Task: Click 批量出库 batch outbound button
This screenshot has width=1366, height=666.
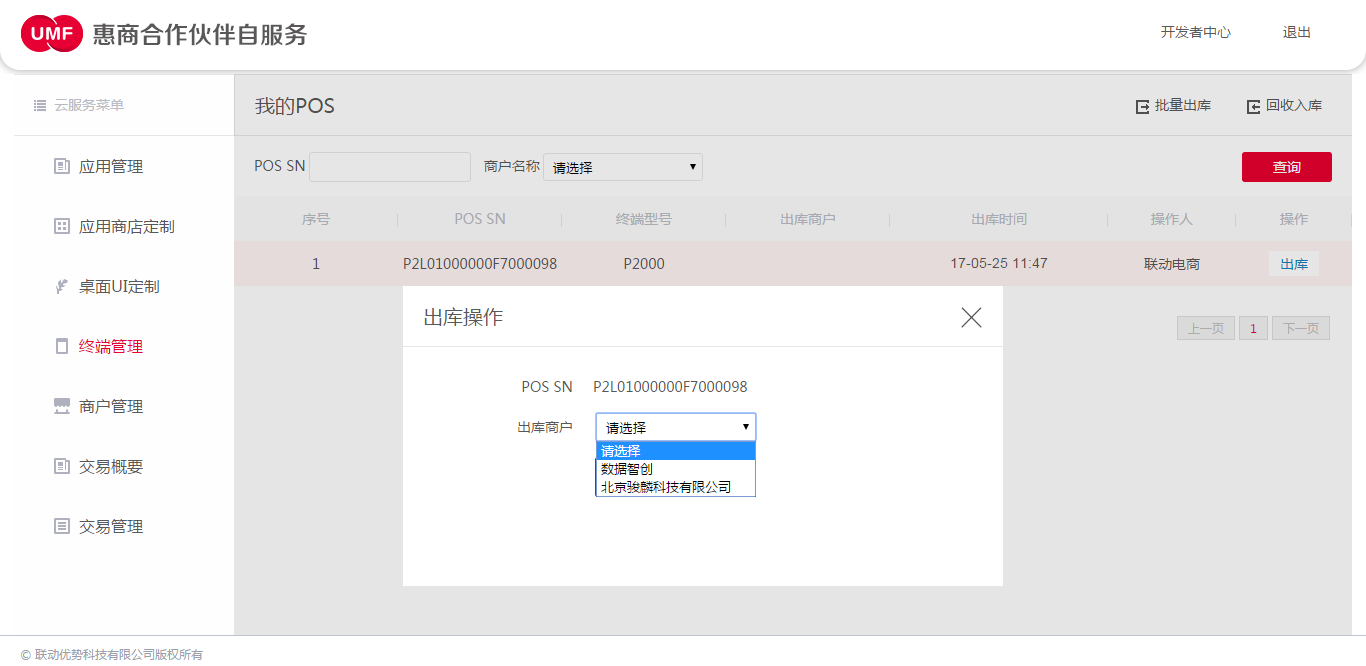Action: tap(1174, 106)
